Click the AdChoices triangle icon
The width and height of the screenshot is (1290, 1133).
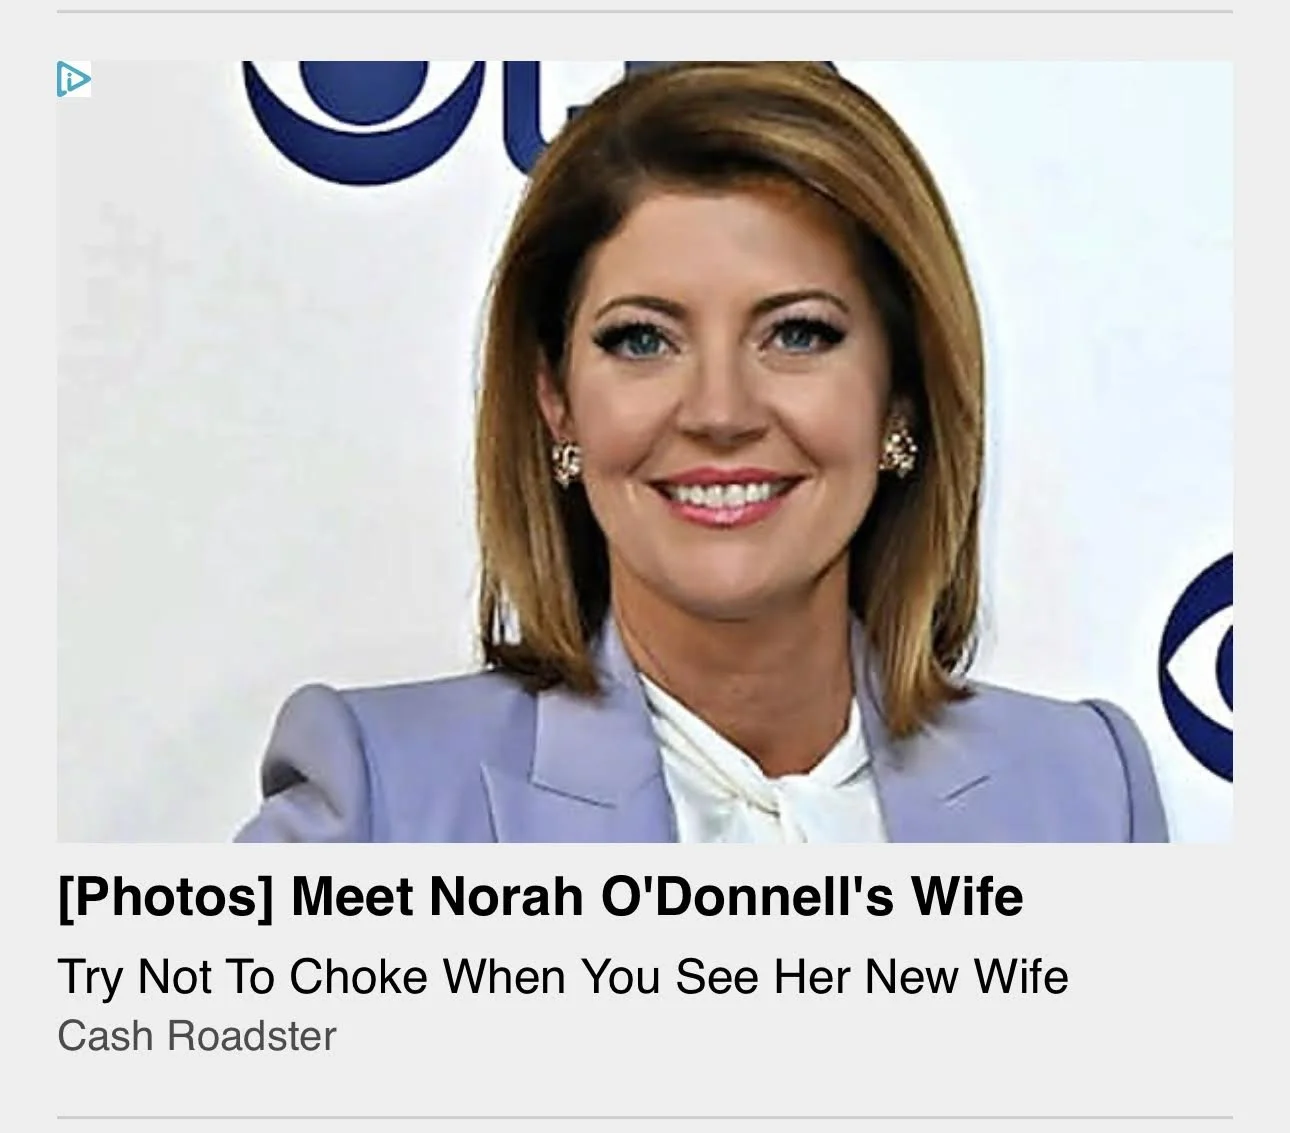[74, 79]
